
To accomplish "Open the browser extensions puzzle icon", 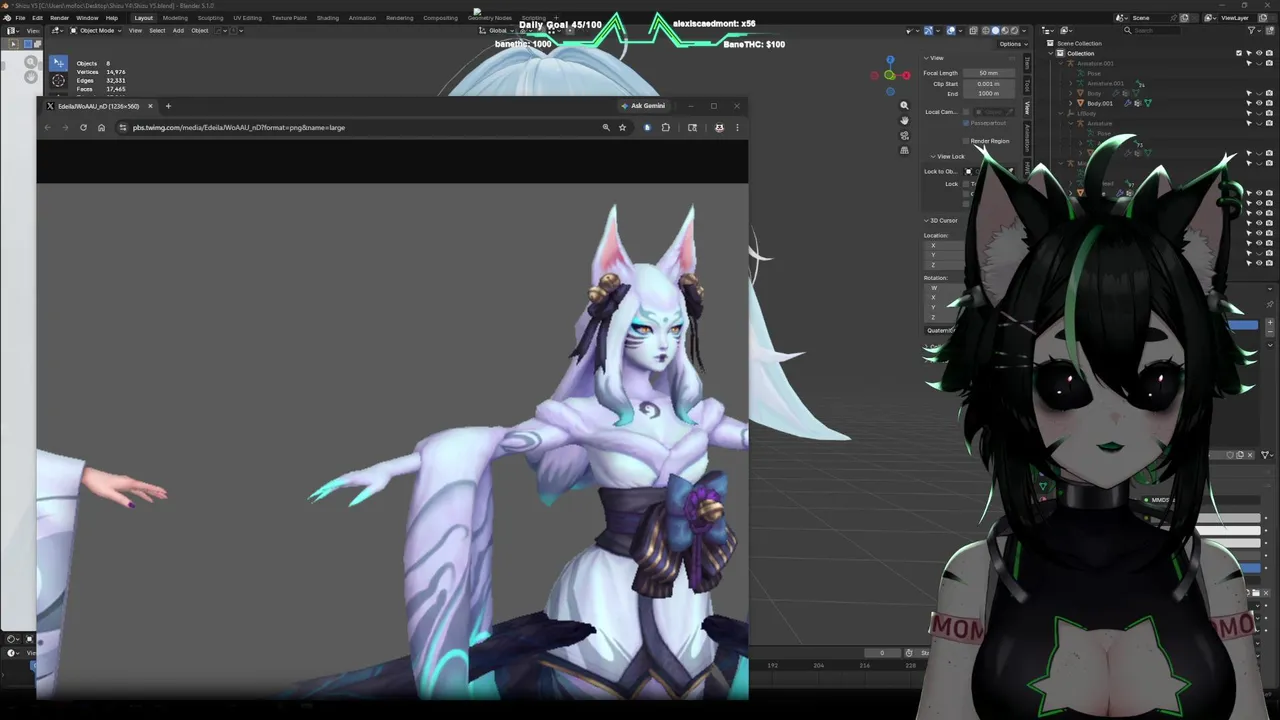I will click(665, 127).
